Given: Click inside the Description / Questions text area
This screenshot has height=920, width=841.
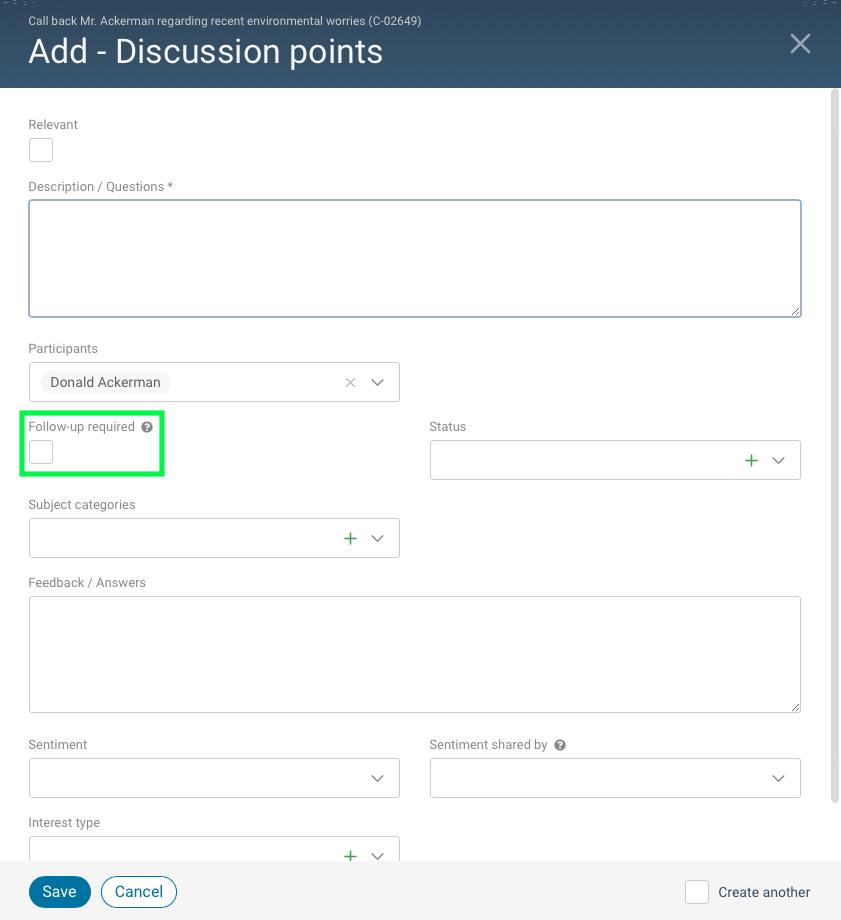Looking at the screenshot, I should pyautogui.click(x=415, y=258).
